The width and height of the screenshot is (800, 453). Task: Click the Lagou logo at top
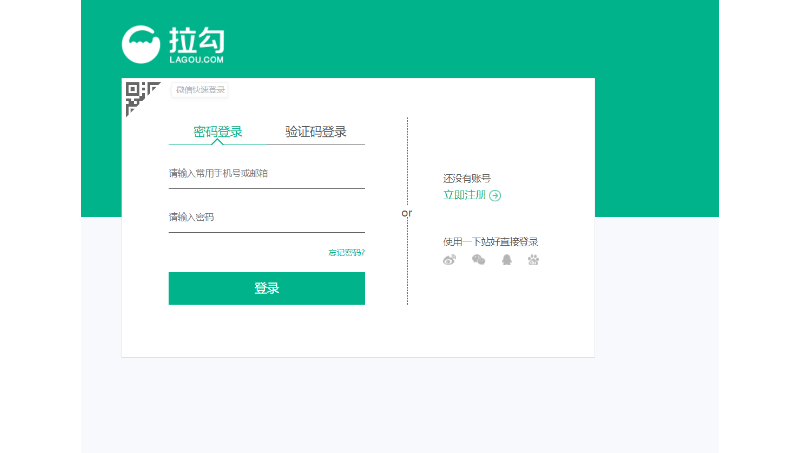pos(173,44)
